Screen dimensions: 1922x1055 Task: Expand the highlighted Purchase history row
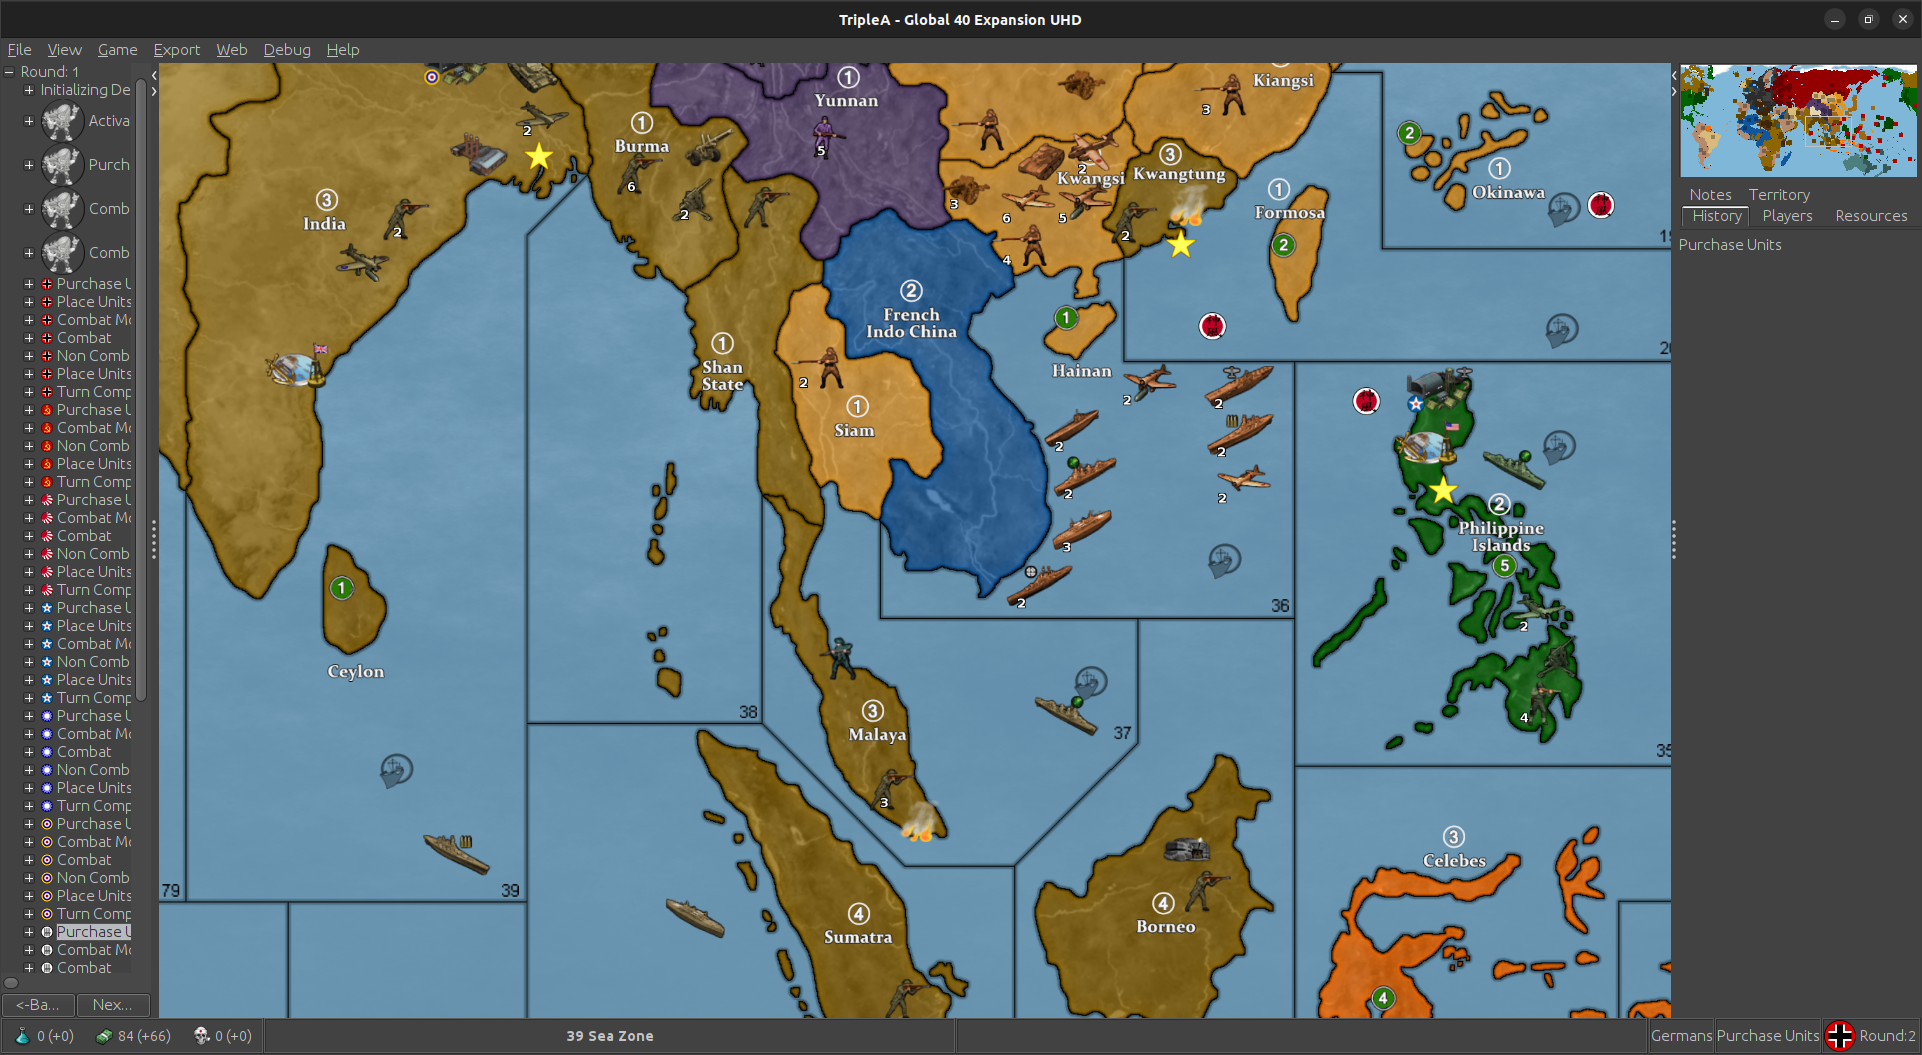tap(29, 932)
